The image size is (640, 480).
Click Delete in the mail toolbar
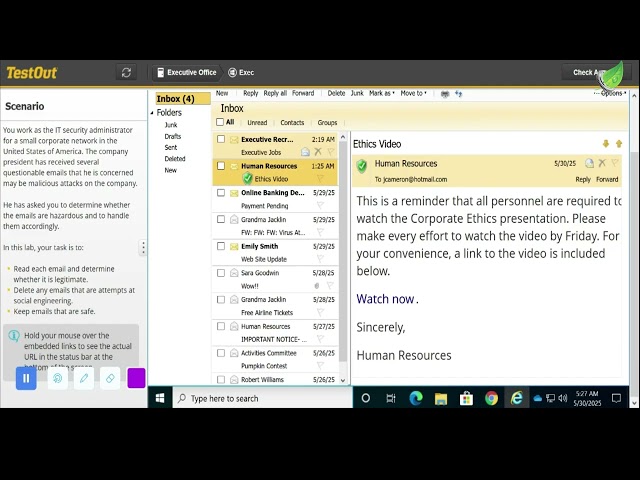point(336,93)
